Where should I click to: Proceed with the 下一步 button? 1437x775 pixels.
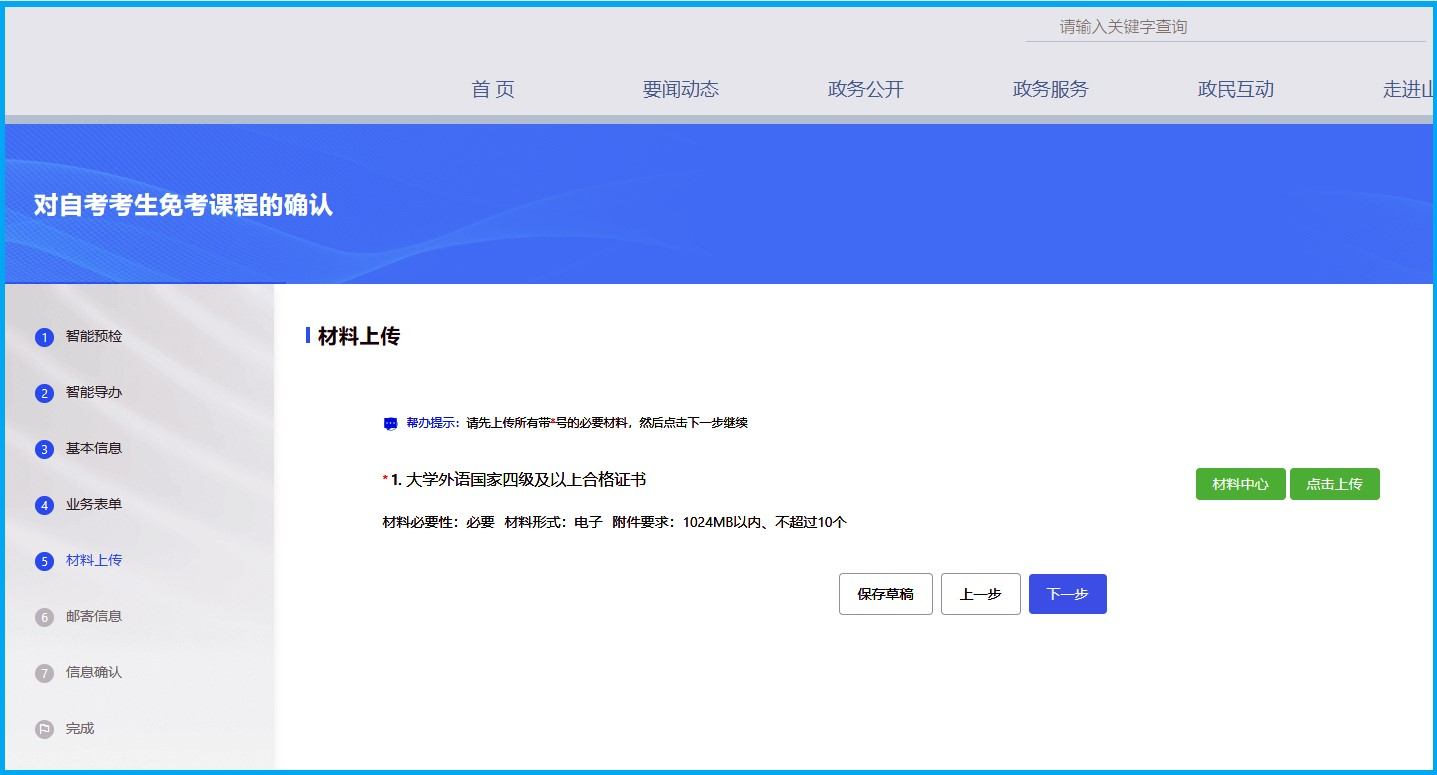point(1067,593)
